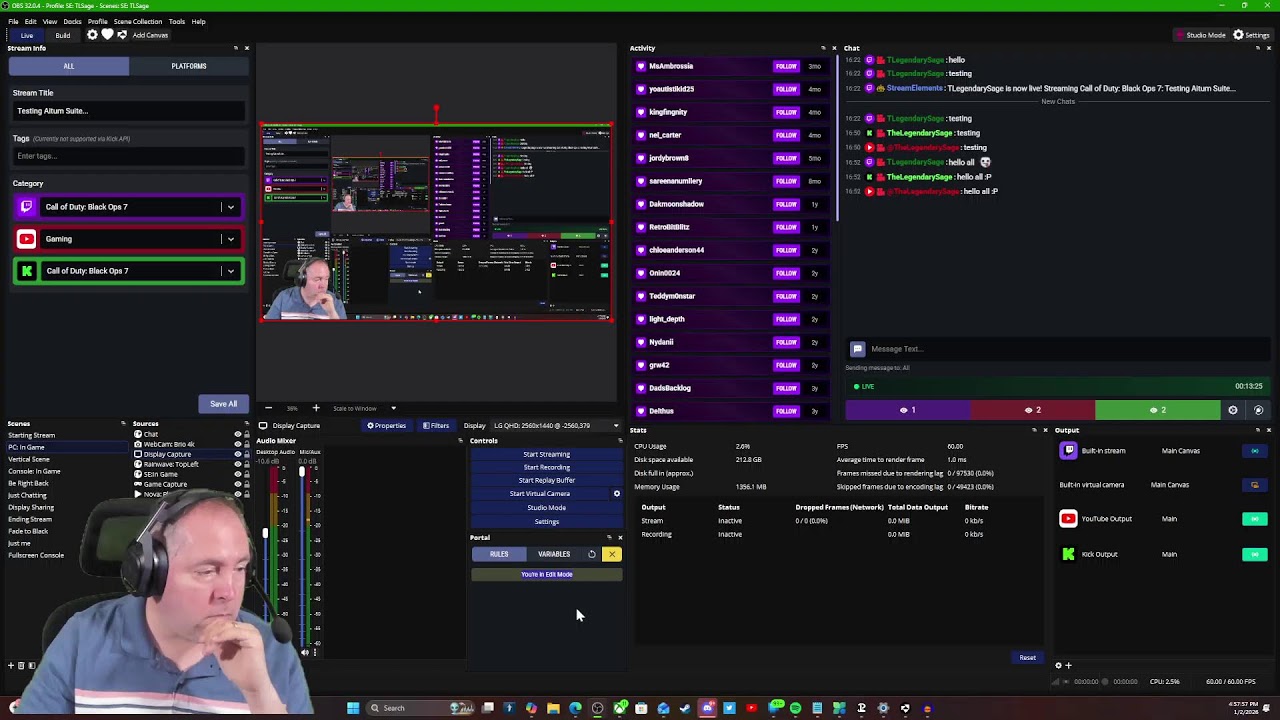Screen dimensions: 1280x720
Task: Click Start Streaming in Controls
Action: click(547, 454)
